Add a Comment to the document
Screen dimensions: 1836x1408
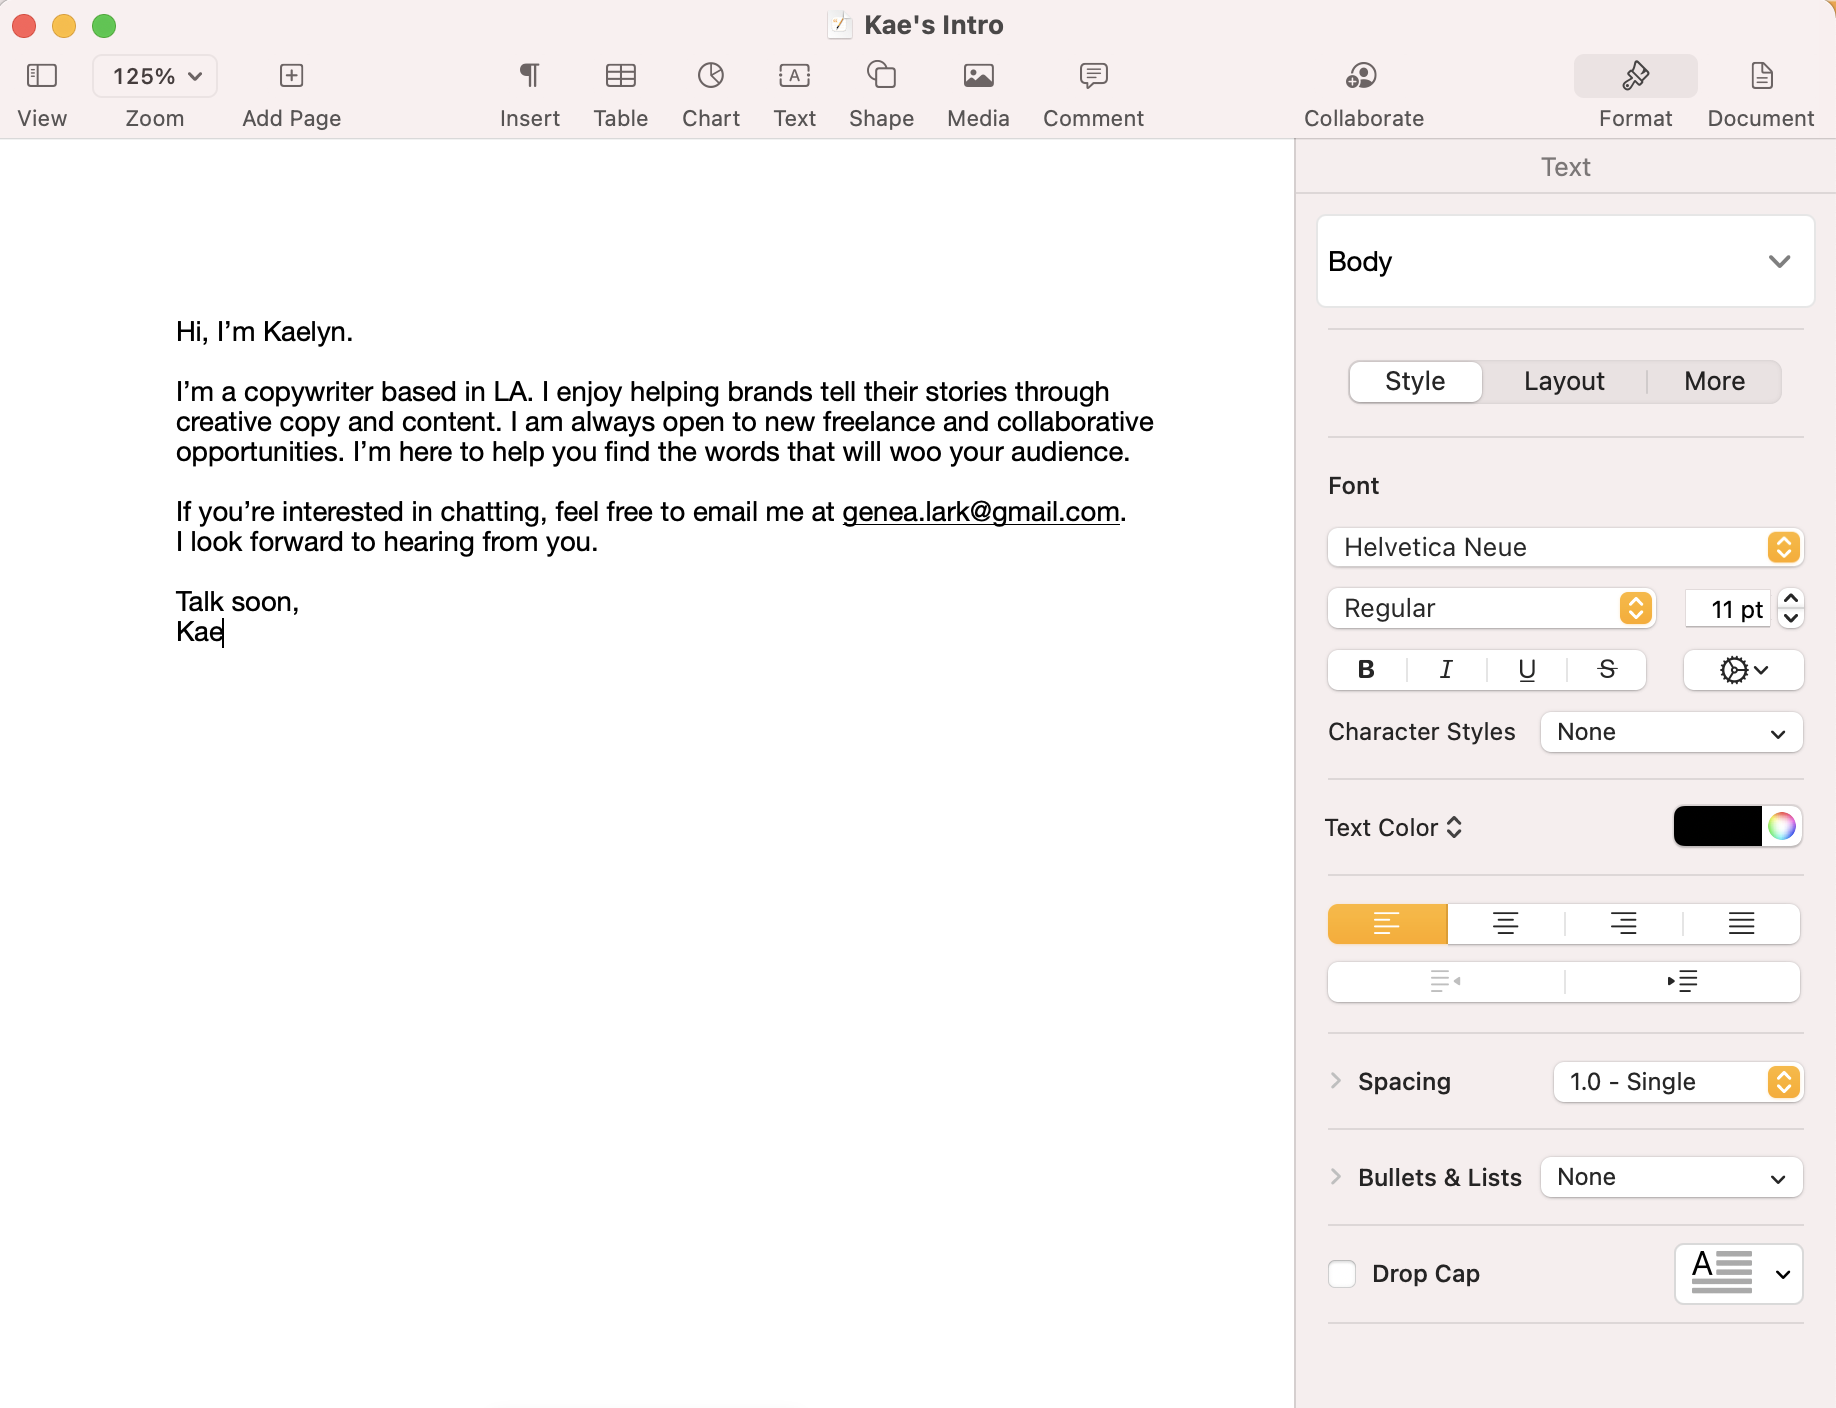pyautogui.click(x=1093, y=76)
